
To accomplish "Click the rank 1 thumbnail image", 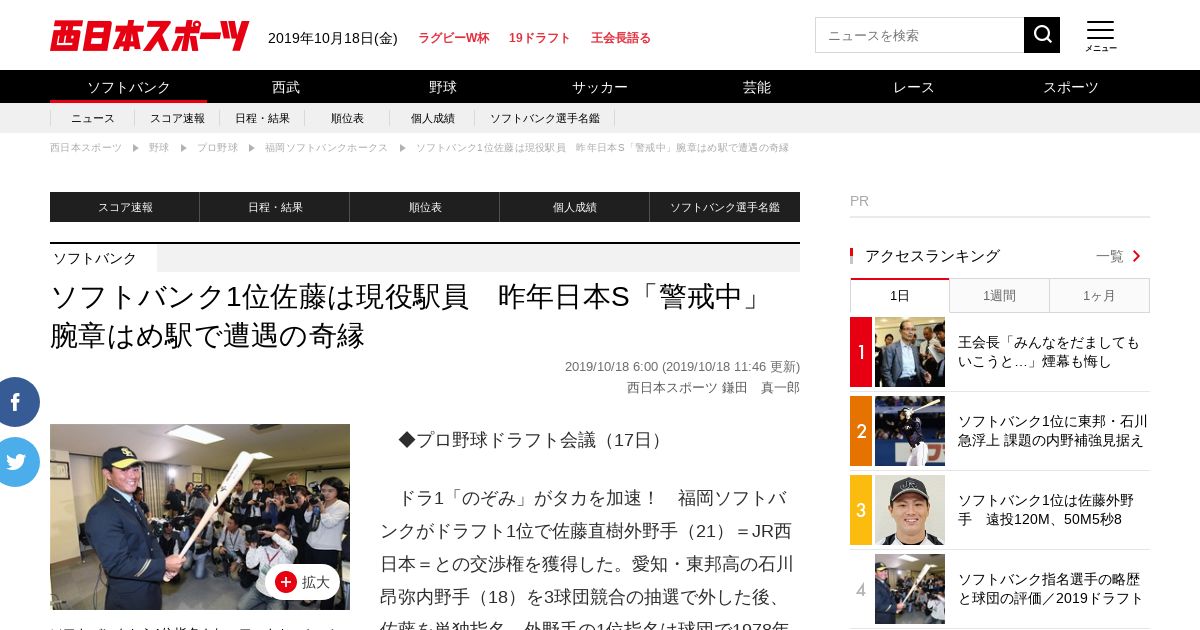I will (910, 352).
